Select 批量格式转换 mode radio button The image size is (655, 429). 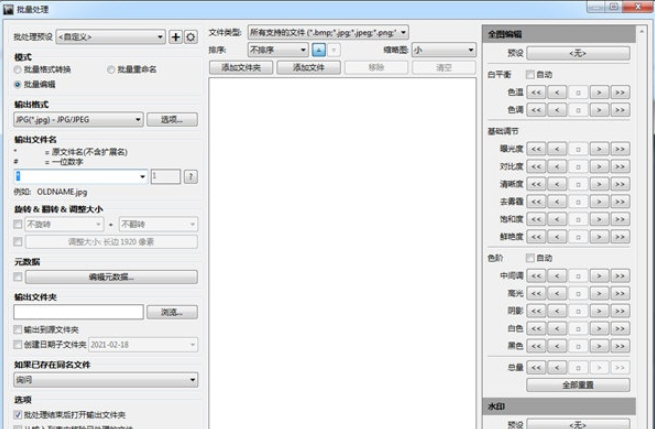17,70
